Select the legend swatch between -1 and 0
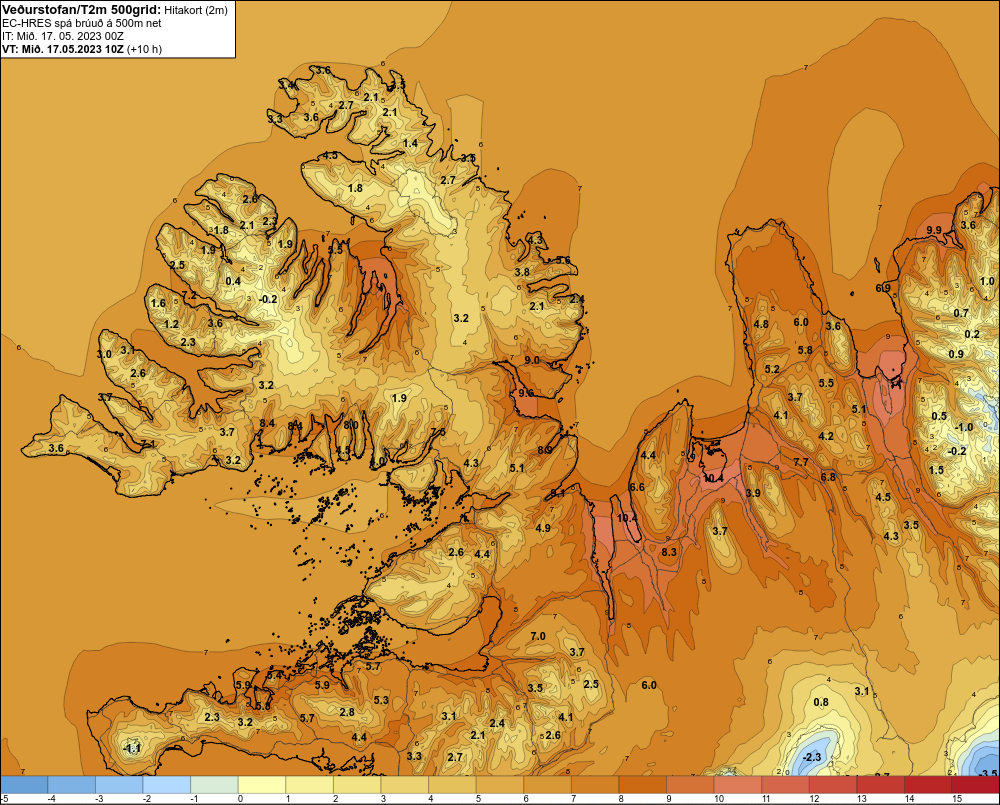 click(x=214, y=785)
